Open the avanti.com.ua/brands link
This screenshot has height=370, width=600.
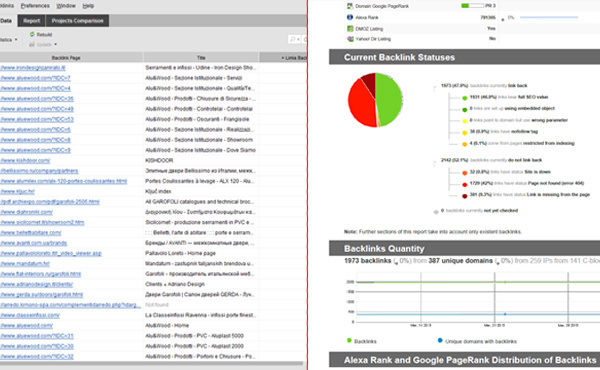pos(34,243)
